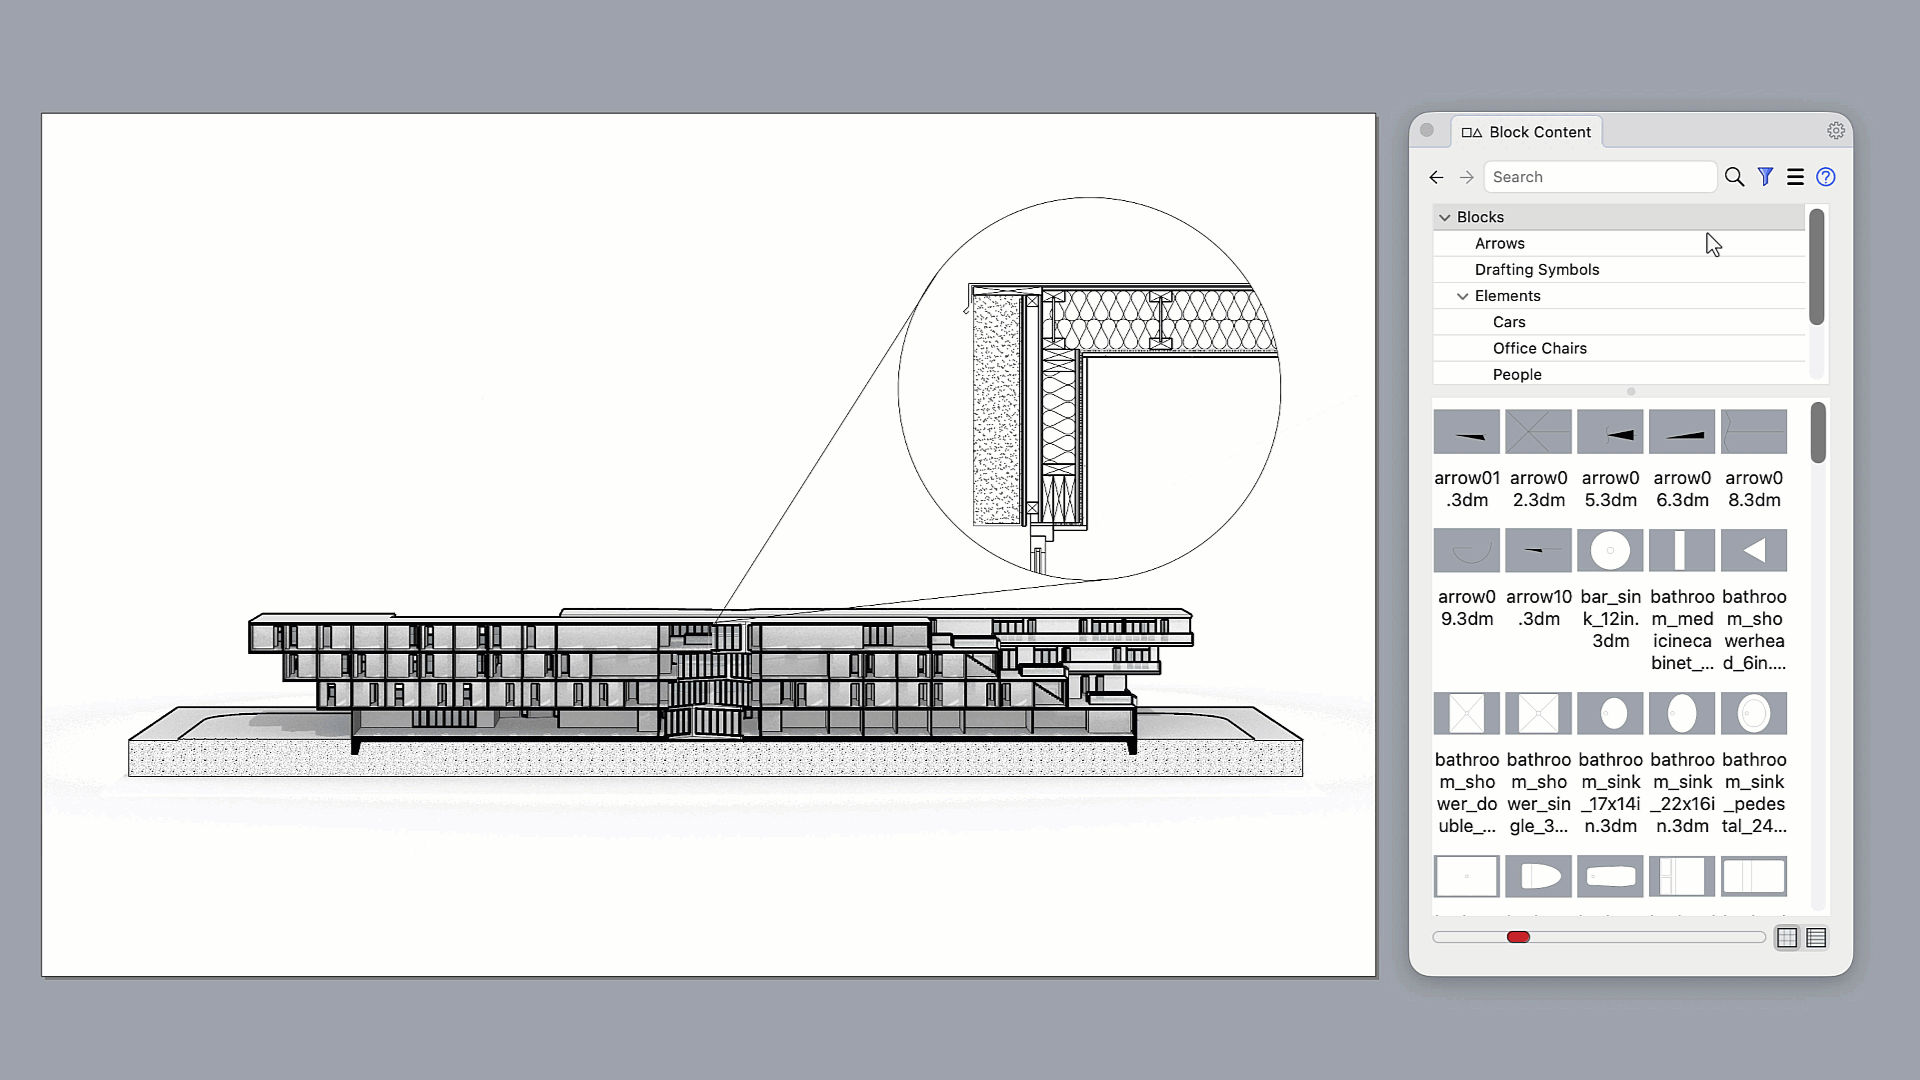Switch to list view

coord(1817,938)
